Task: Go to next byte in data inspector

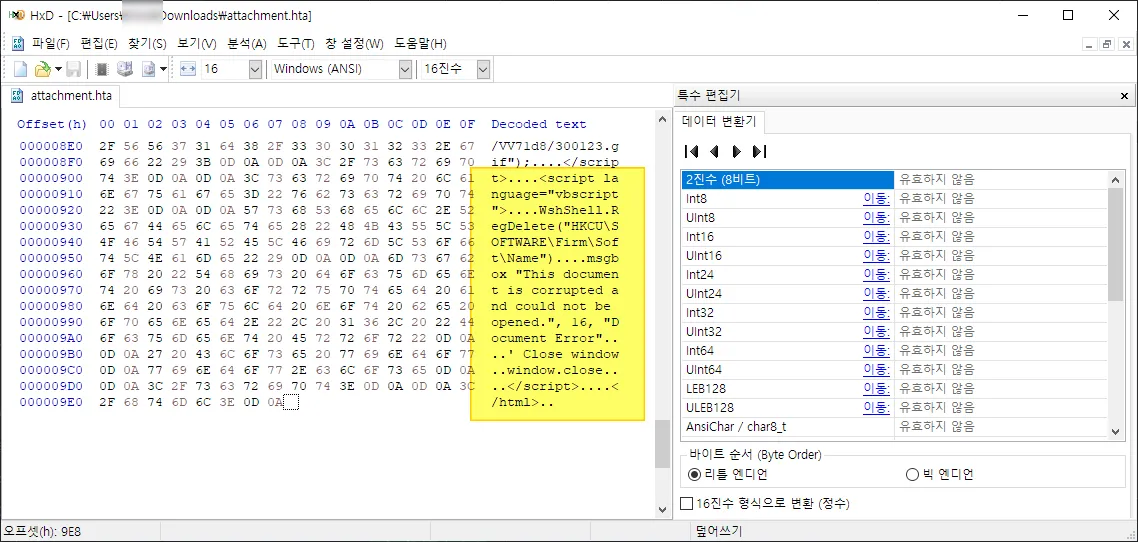Action: point(737,152)
